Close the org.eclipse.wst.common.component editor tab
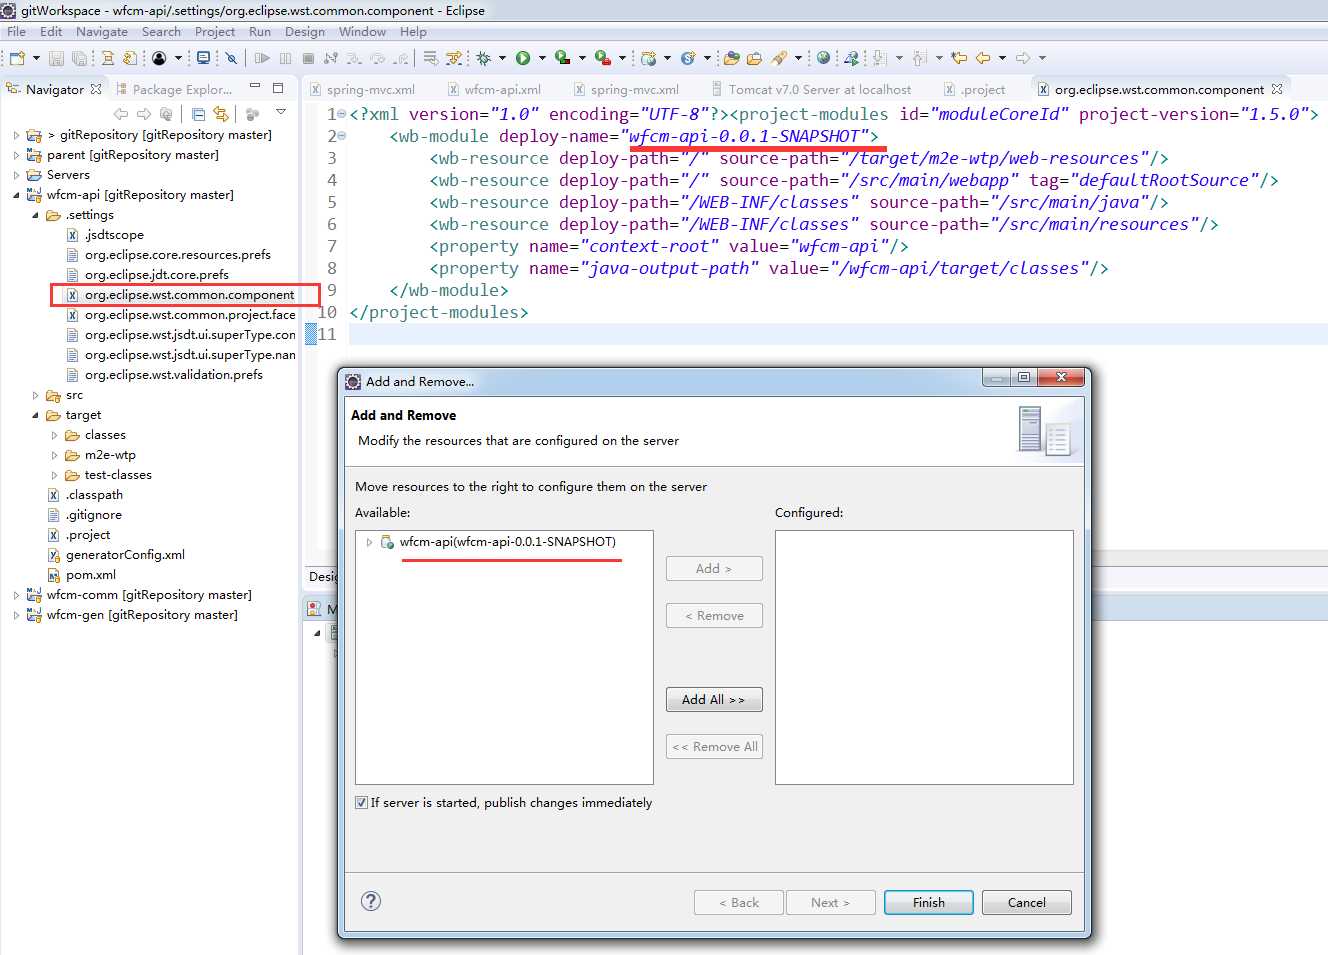 click(x=1277, y=89)
